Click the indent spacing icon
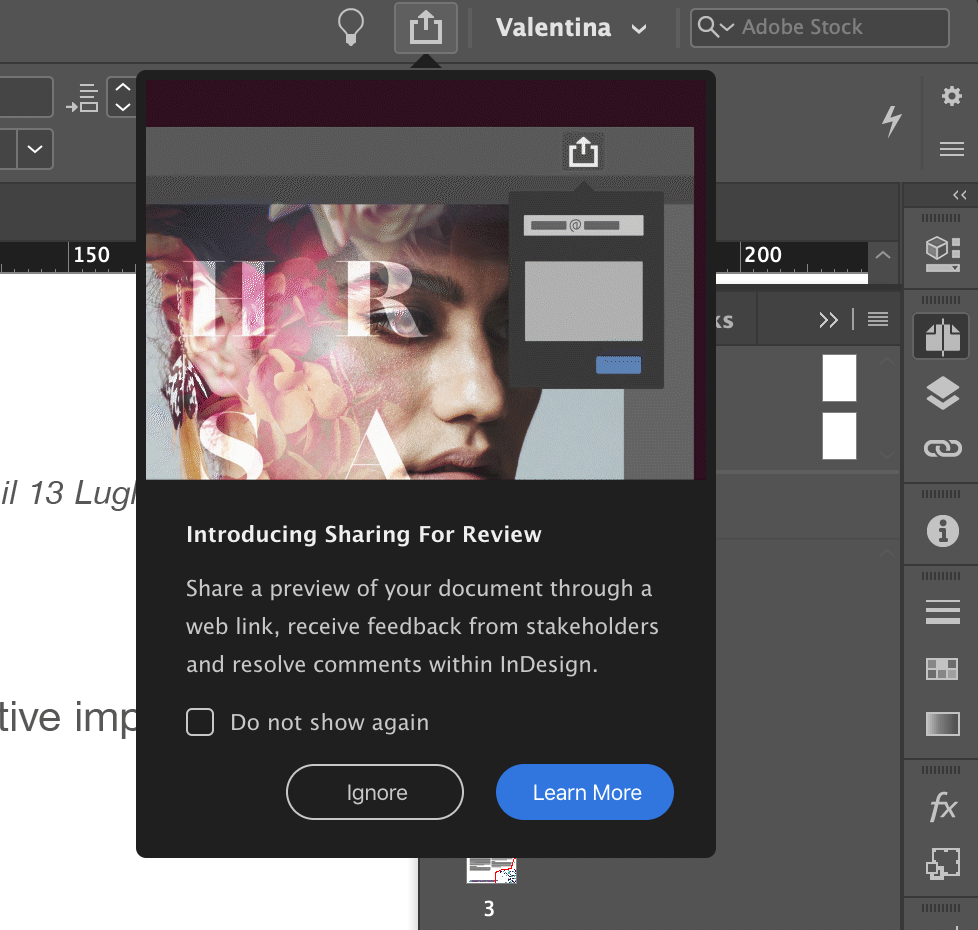Image resolution: width=978 pixels, height=930 pixels. click(x=82, y=98)
